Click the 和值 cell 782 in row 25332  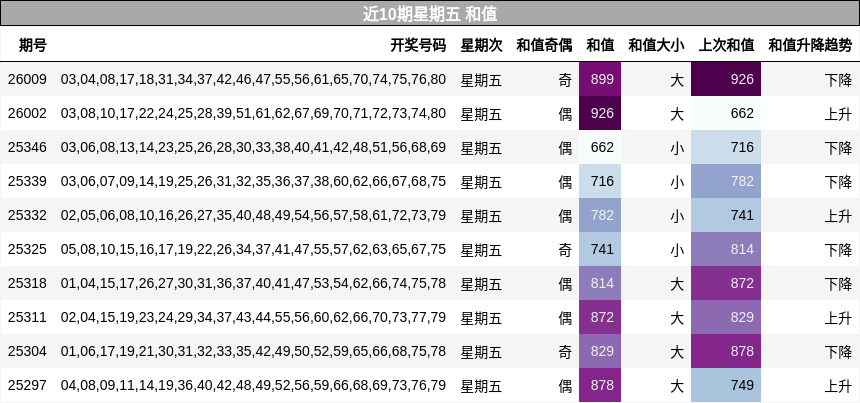pos(600,215)
